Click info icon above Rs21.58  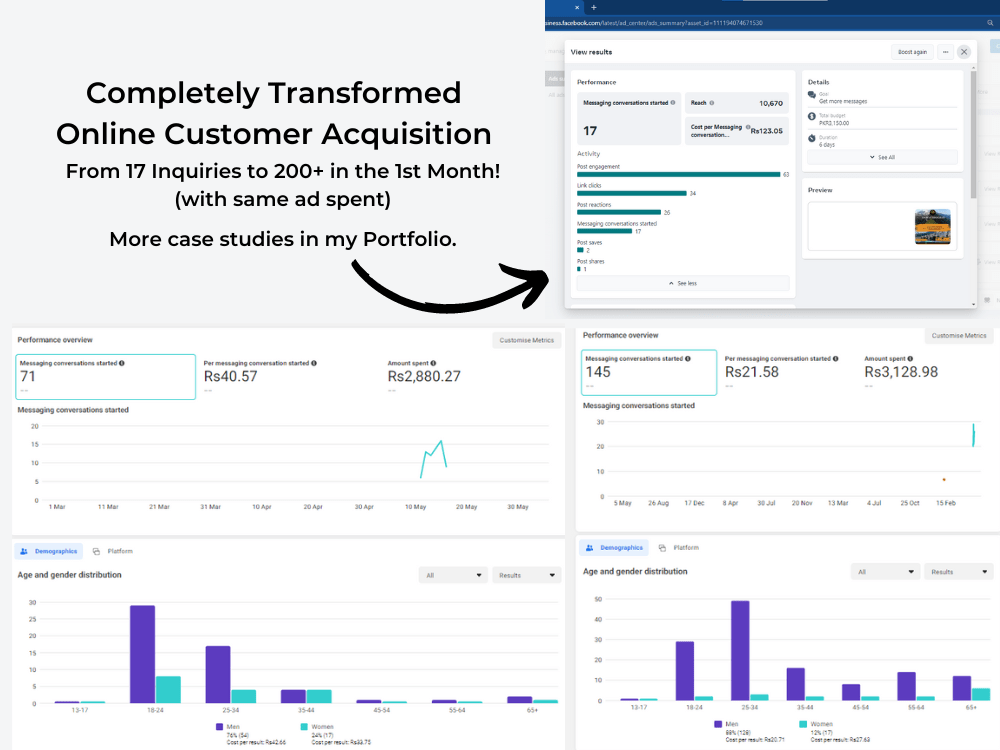click(835, 359)
